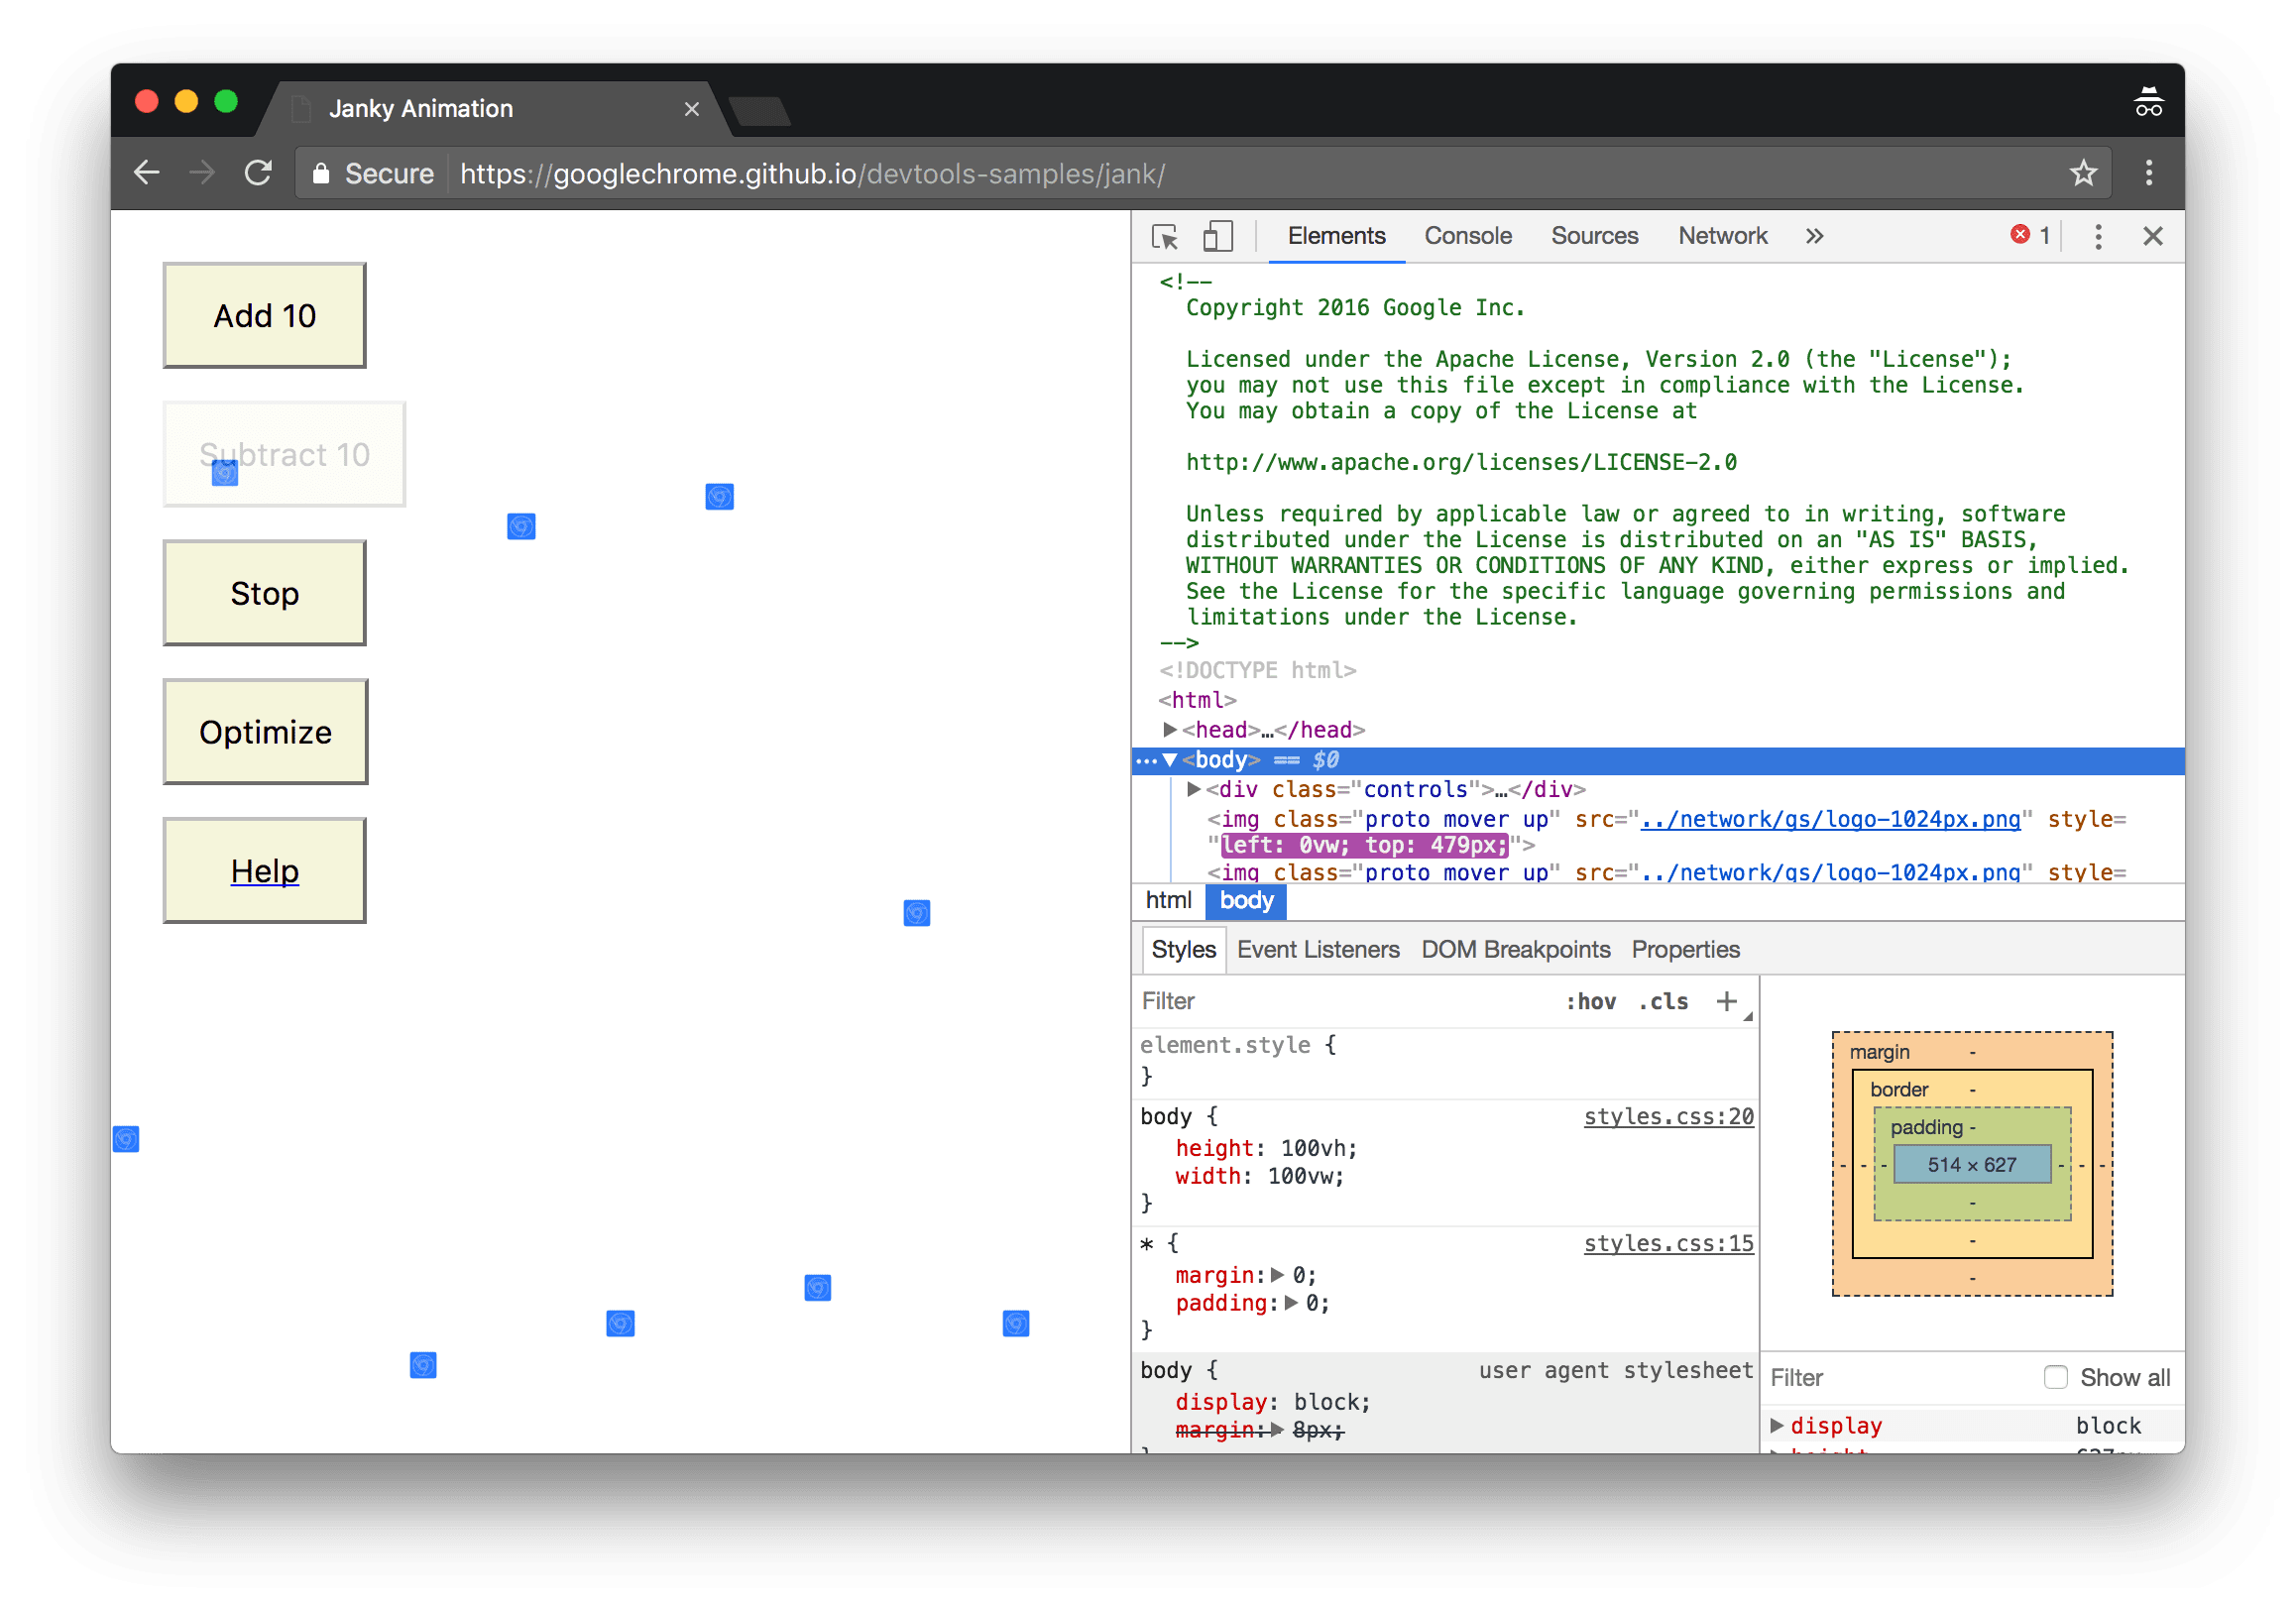
Task: Click the Chrome settings menu icon
Action: [x=2149, y=173]
